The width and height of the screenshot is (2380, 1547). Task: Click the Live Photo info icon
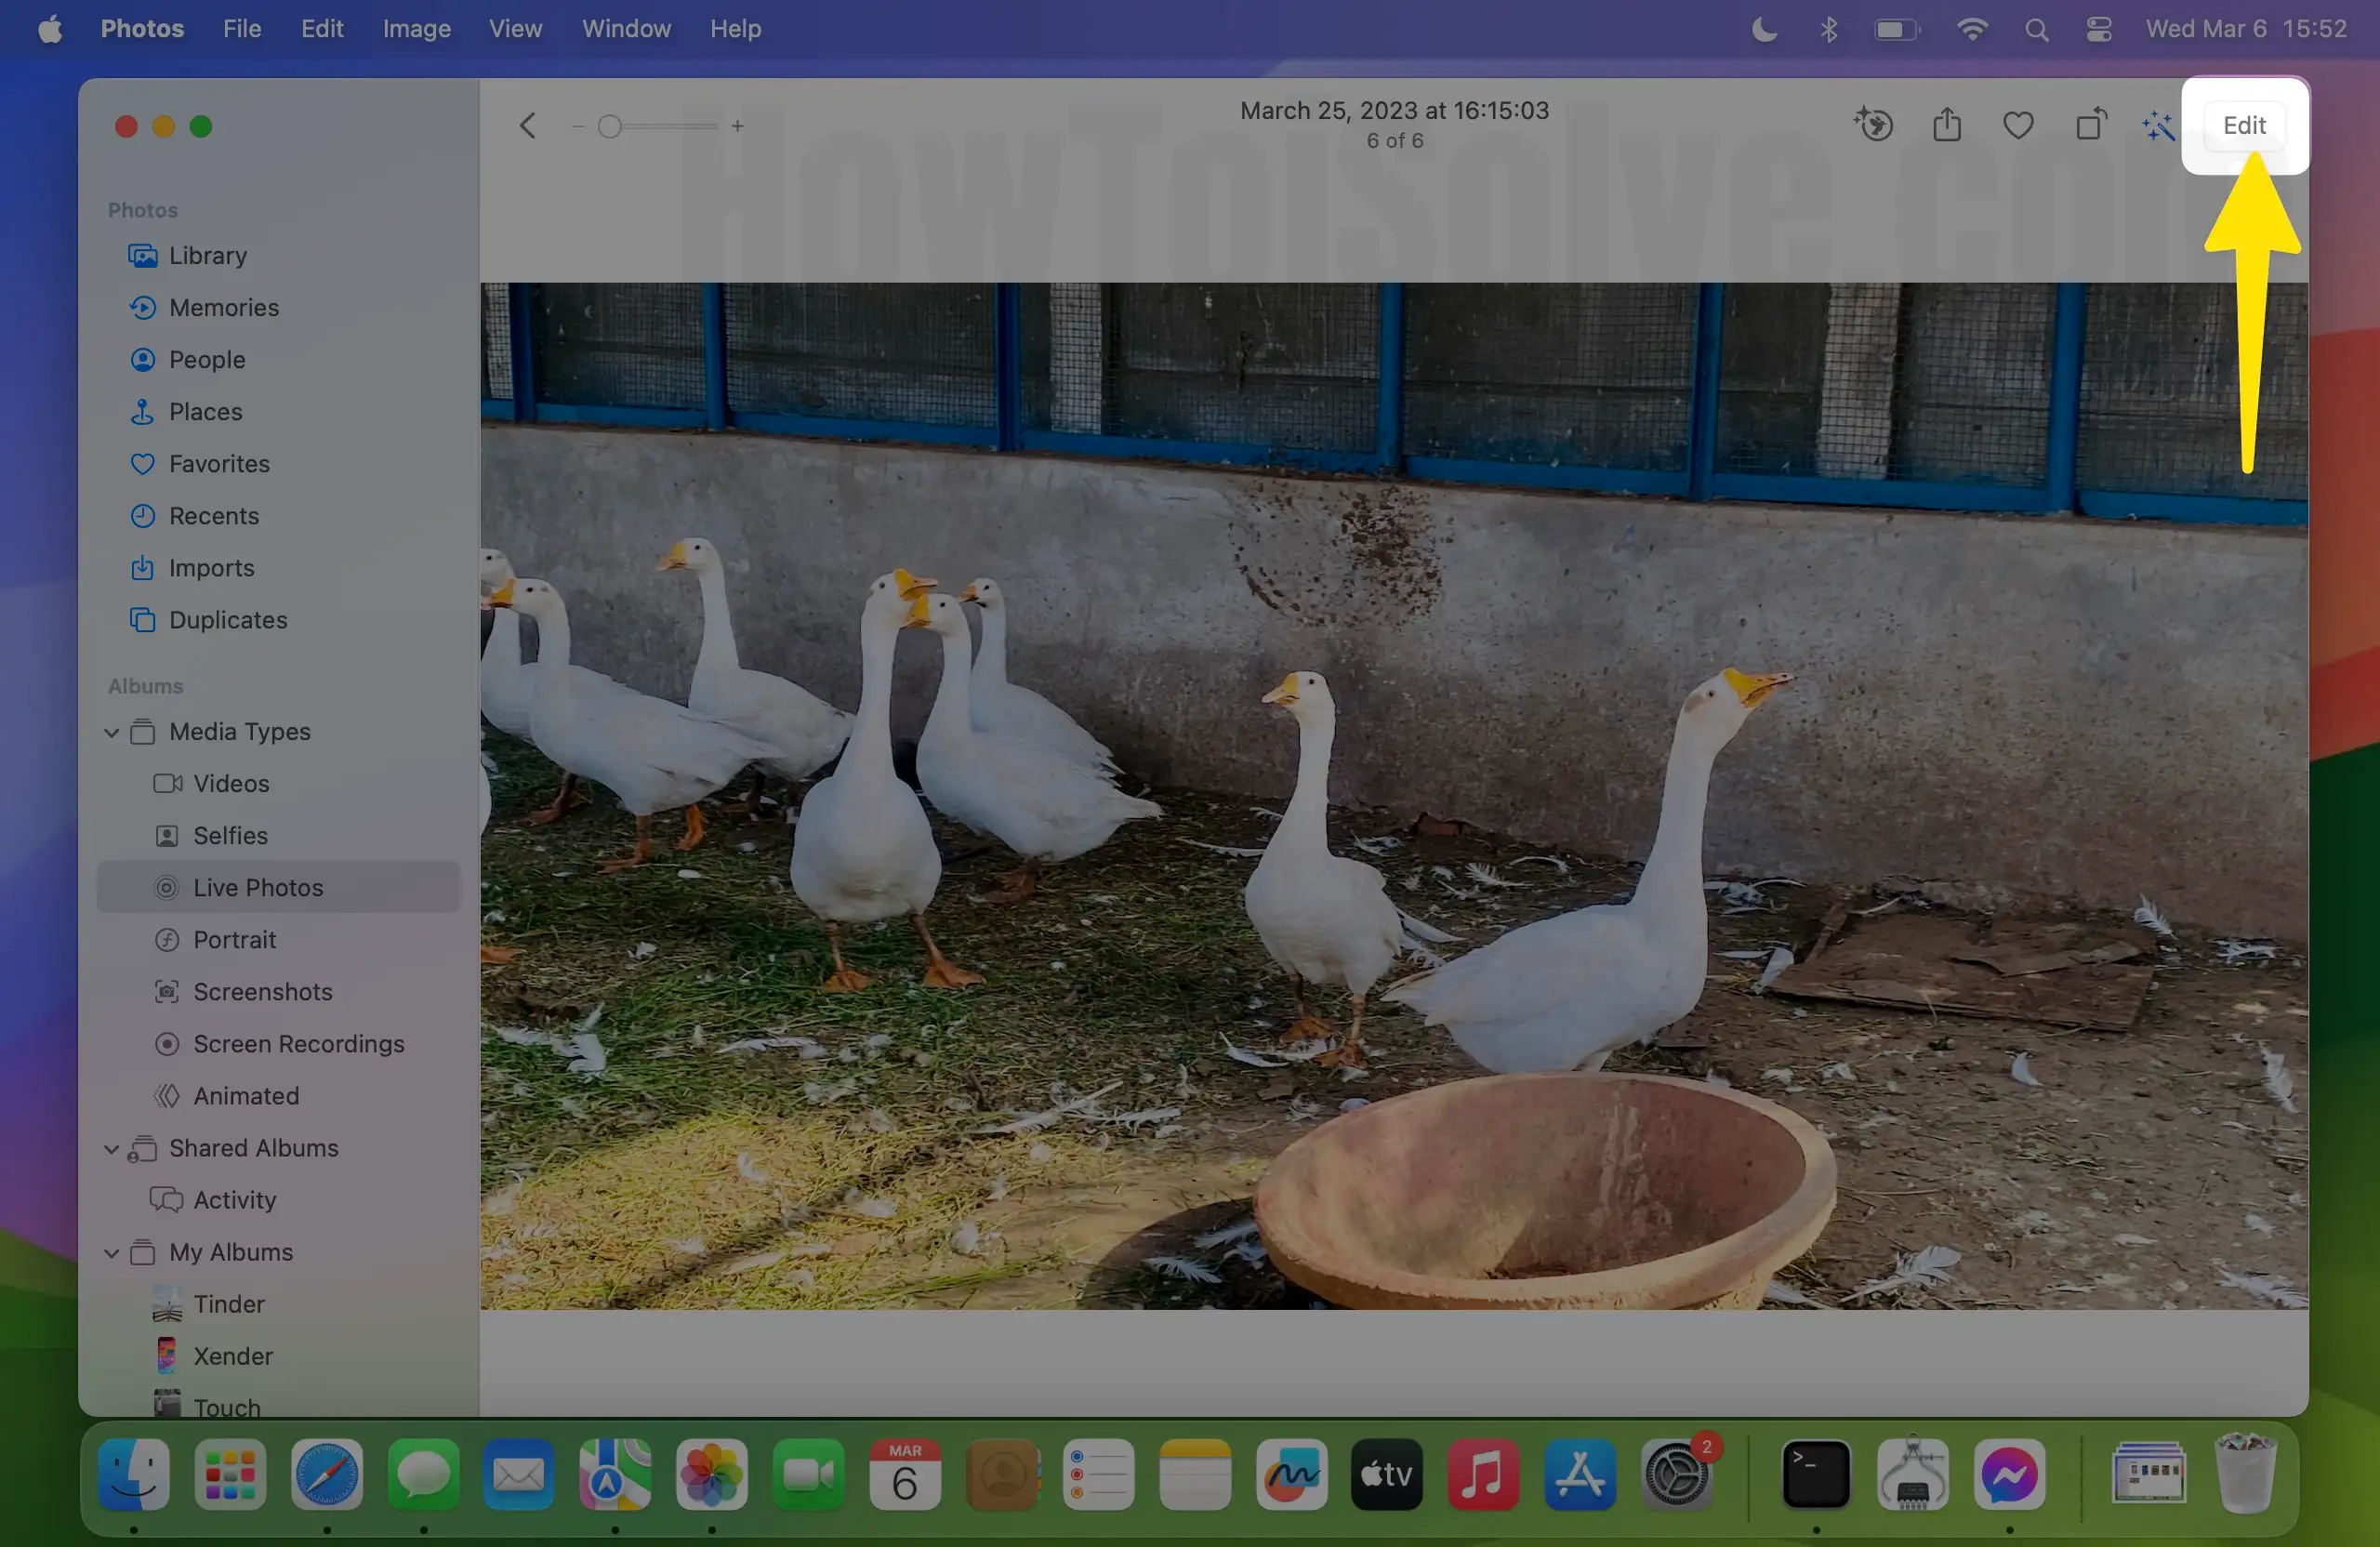pyautogui.click(x=1873, y=126)
